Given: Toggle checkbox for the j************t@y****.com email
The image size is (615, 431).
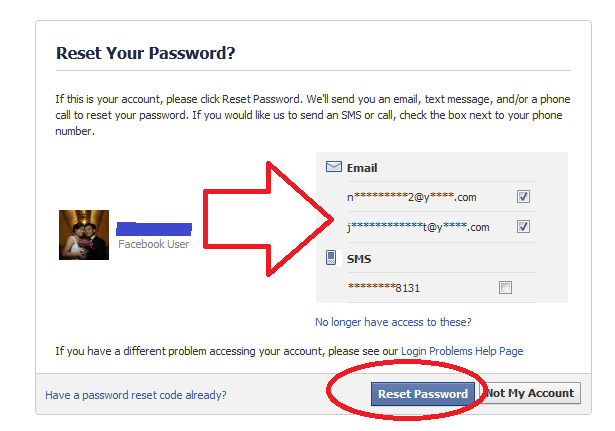Looking at the screenshot, I should (523, 227).
